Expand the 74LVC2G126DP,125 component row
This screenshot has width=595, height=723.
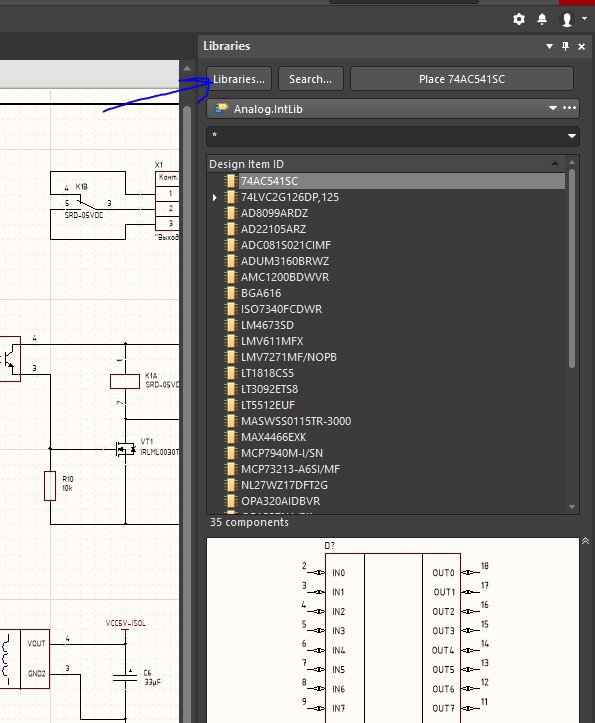214,197
